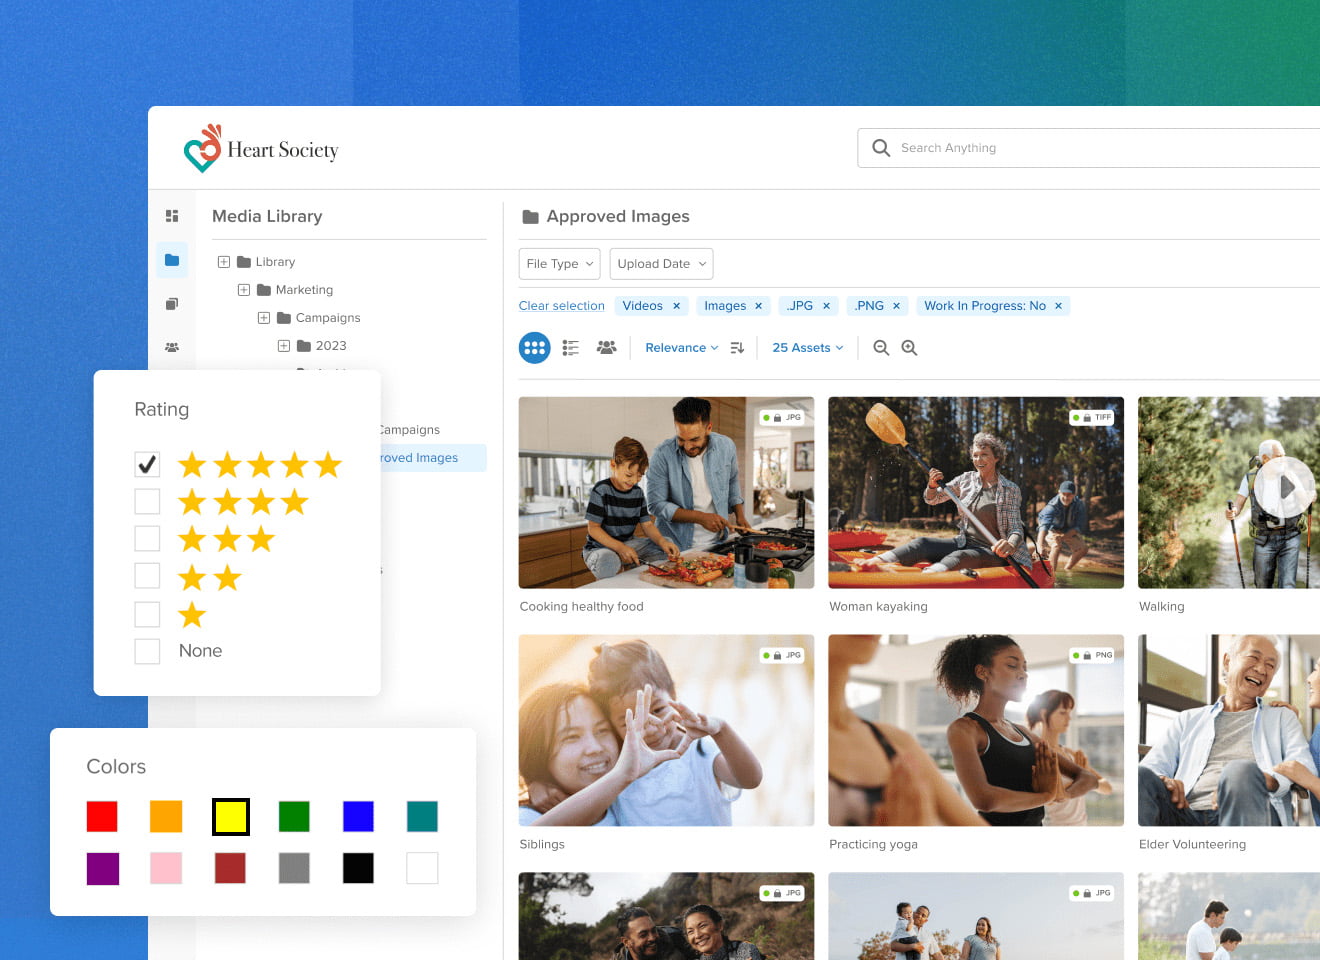Click the zoom in magnifier icon

pyautogui.click(x=909, y=348)
